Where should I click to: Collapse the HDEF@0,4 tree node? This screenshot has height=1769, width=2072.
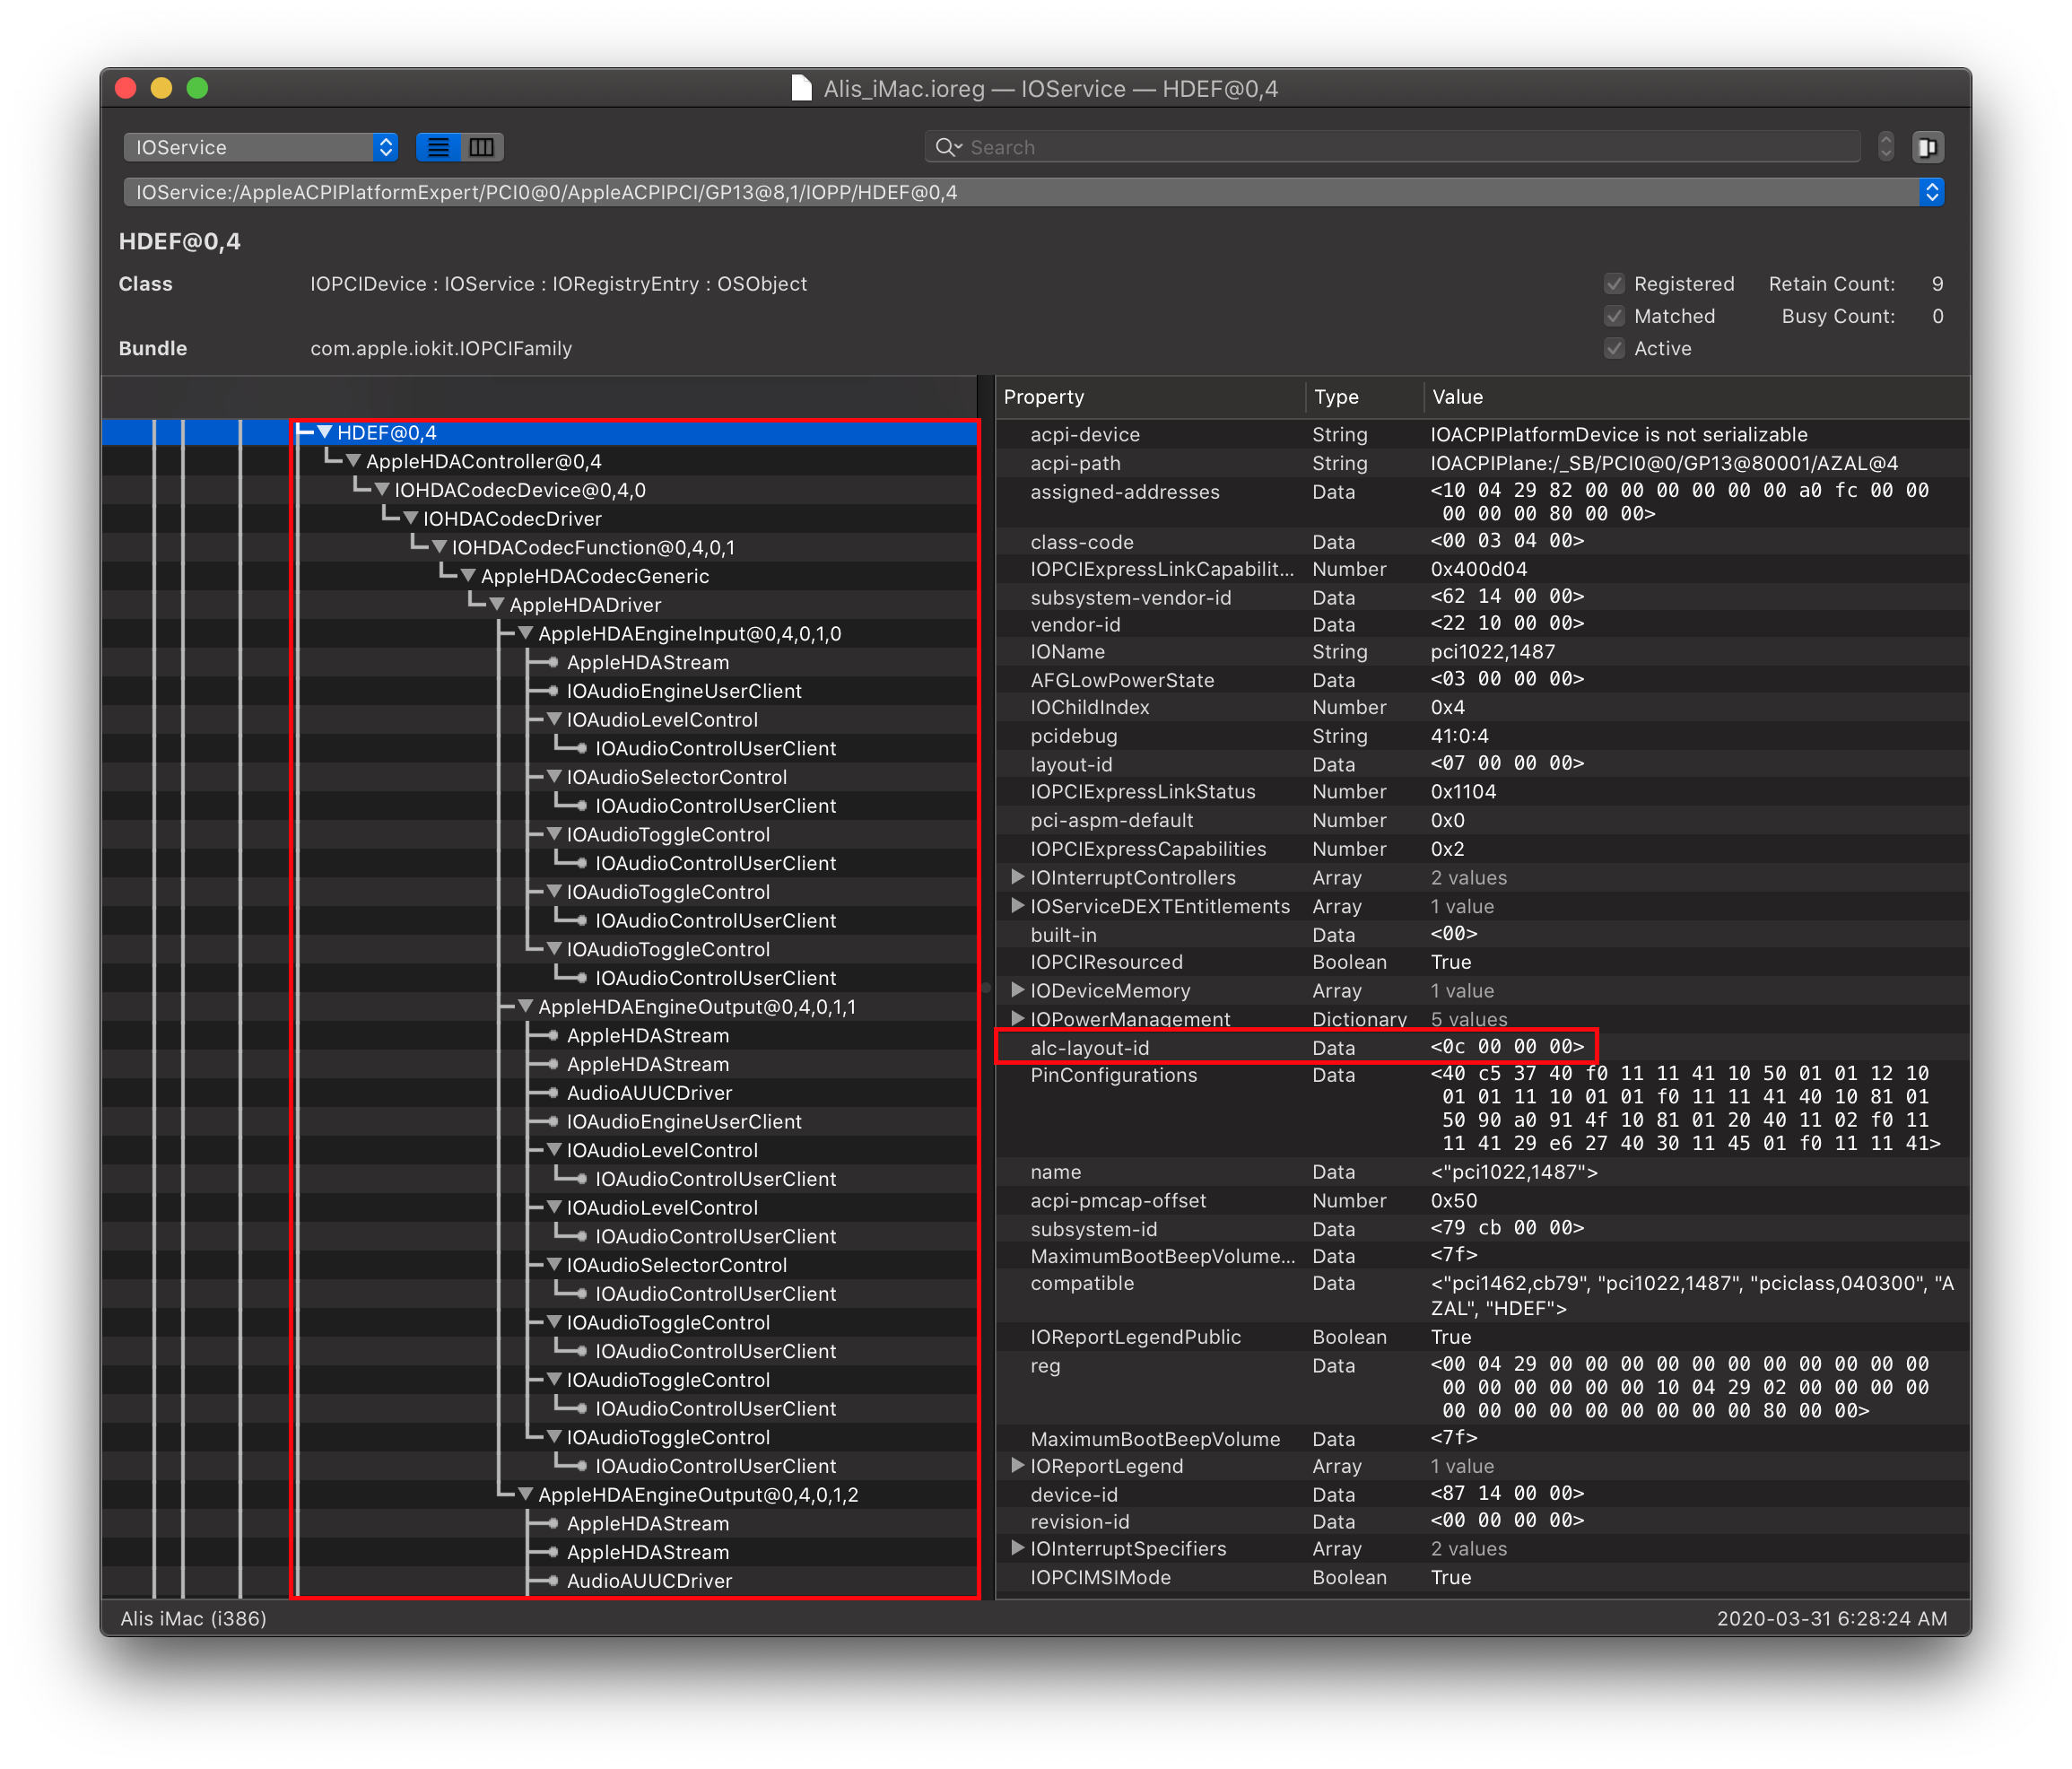[325, 432]
